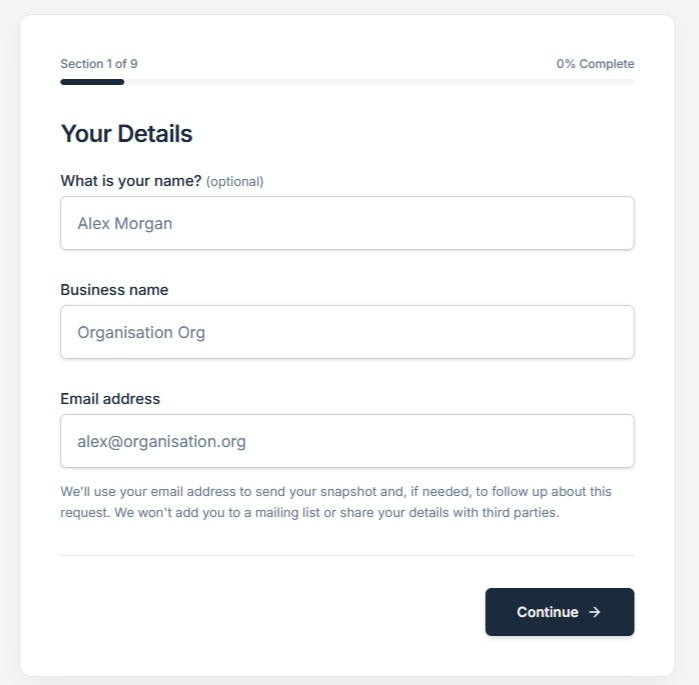The width and height of the screenshot is (699, 685).
Task: Click into the Business name text field
Action: point(346,332)
